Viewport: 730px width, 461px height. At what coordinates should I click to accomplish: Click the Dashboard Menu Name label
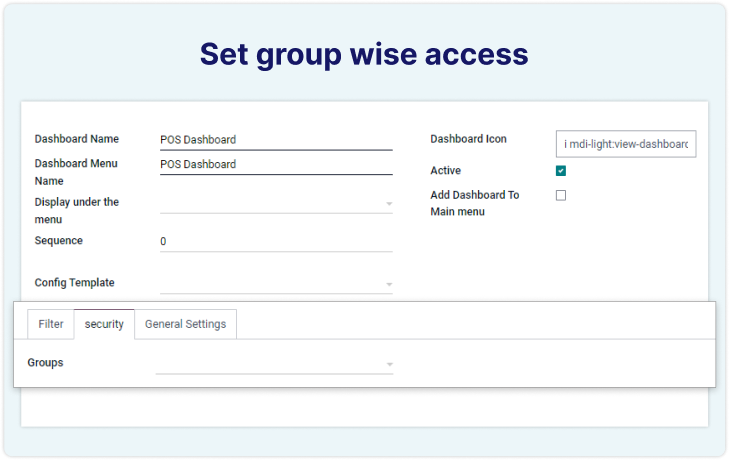coord(77,172)
